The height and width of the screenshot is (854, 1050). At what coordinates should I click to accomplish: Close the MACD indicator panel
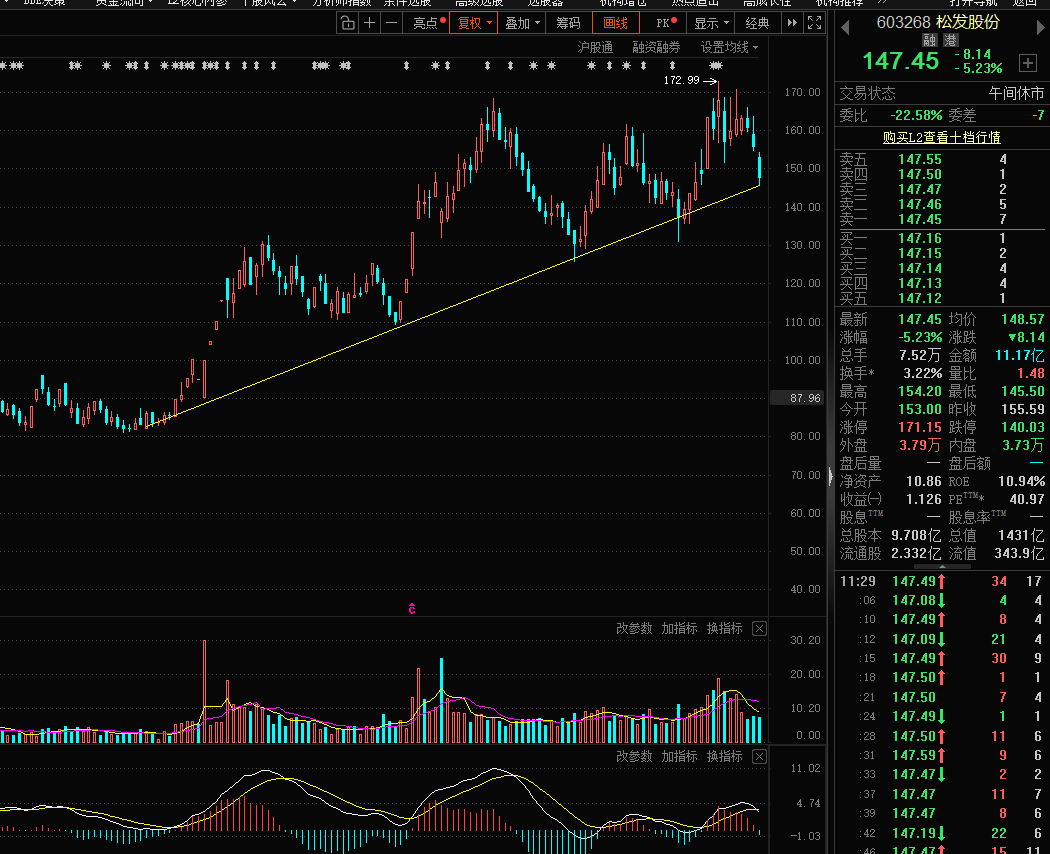tap(759, 756)
